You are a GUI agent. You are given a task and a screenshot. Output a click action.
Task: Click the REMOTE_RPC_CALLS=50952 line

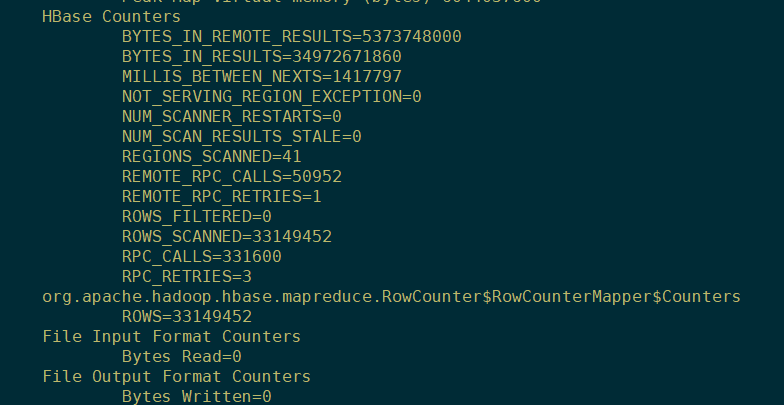231,176
